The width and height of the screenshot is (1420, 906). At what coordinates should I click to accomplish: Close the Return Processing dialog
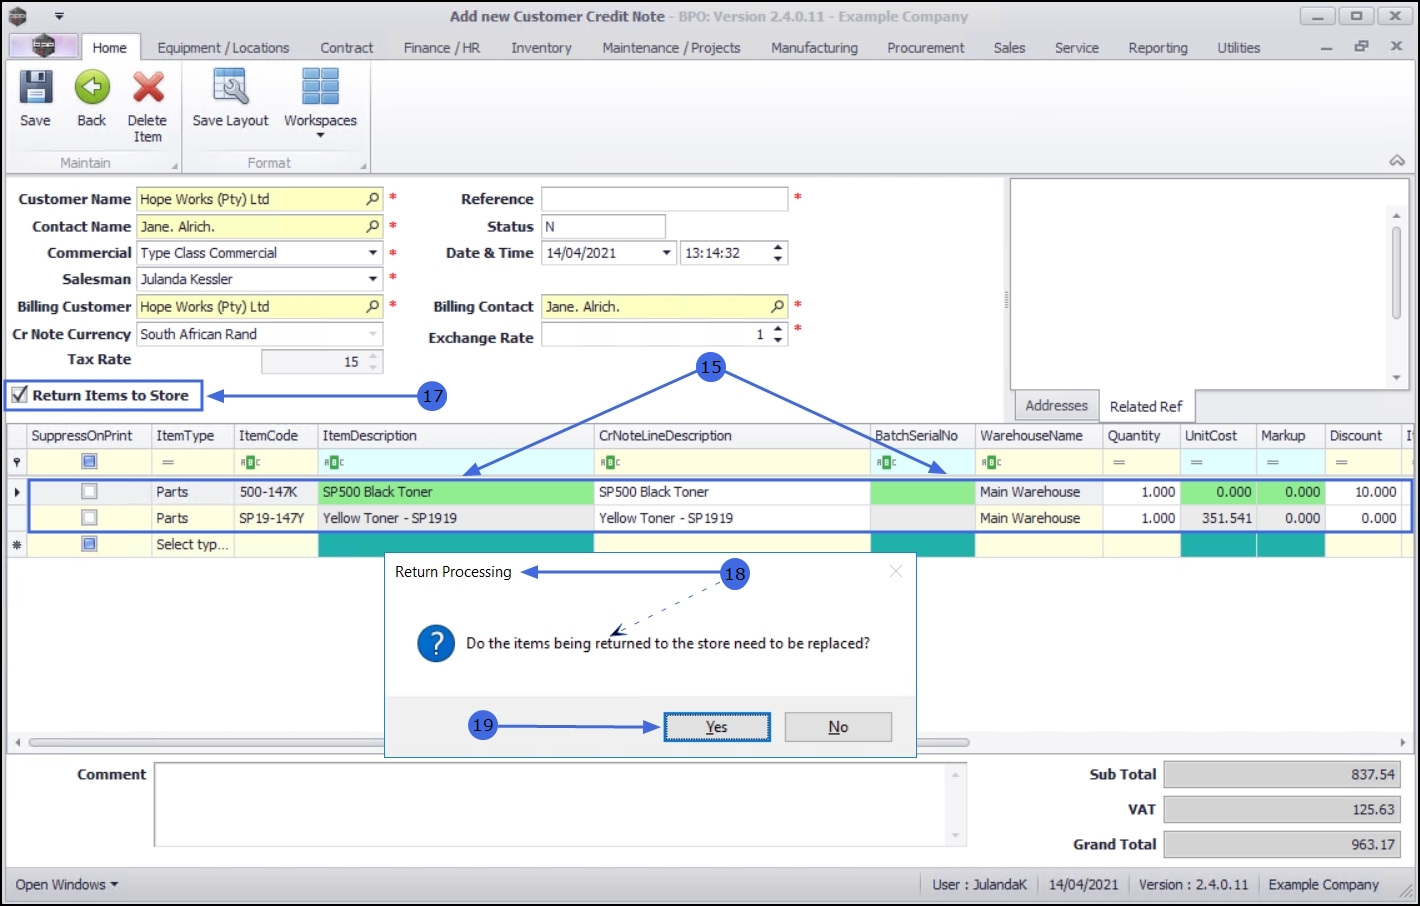(896, 571)
